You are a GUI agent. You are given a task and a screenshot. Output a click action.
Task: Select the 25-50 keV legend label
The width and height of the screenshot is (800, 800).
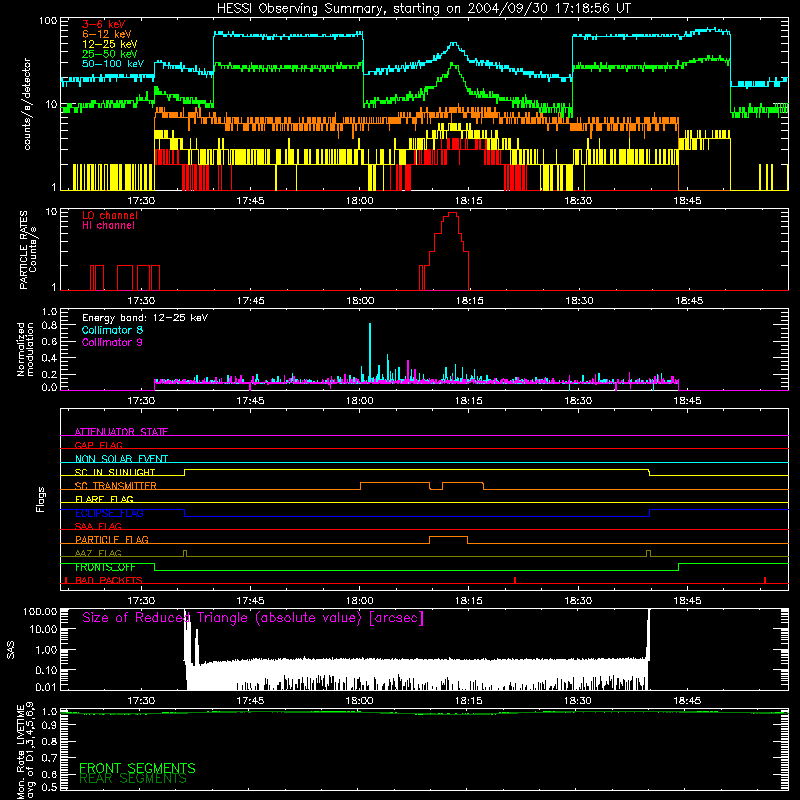point(110,54)
